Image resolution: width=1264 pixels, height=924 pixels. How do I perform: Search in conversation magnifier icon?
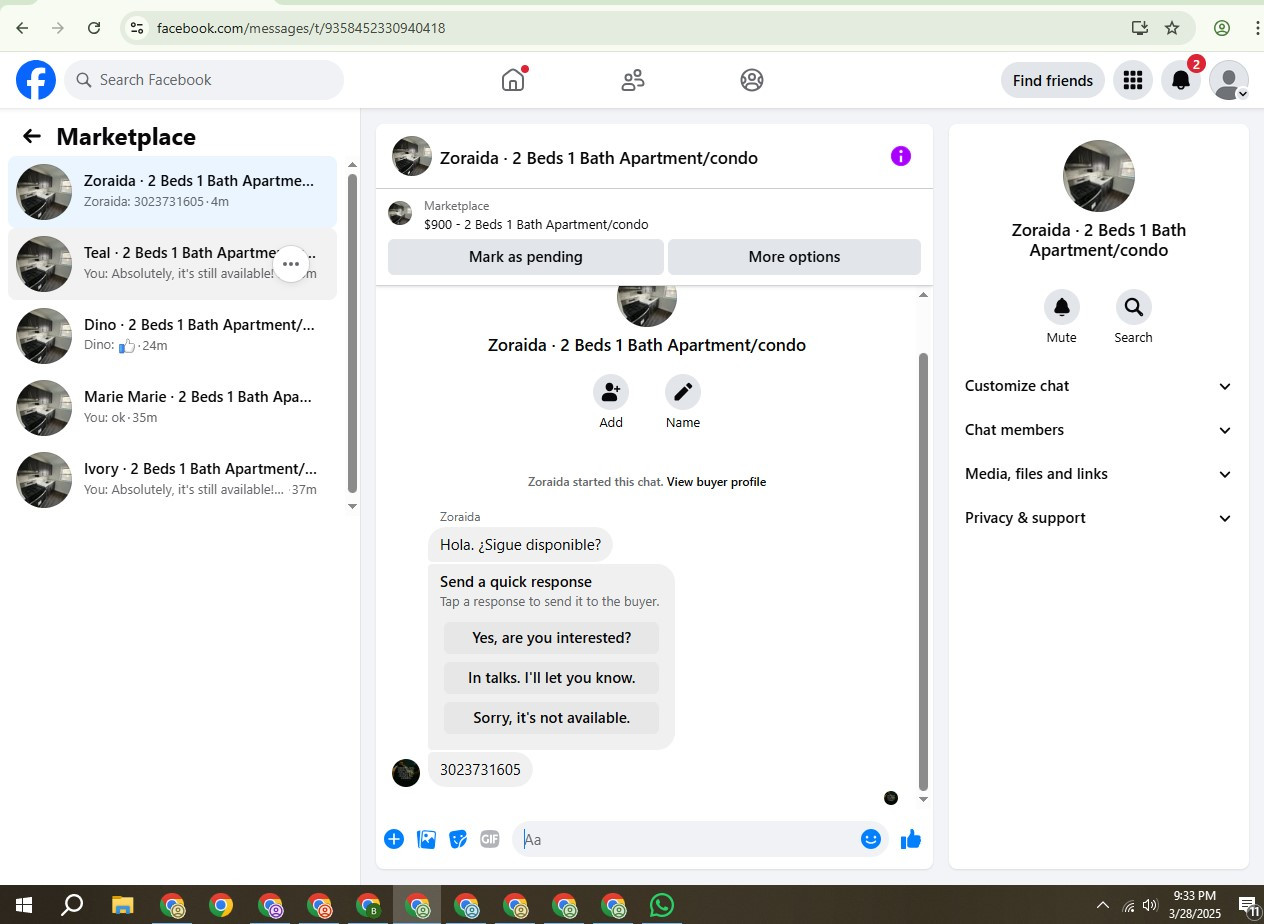coord(1134,307)
